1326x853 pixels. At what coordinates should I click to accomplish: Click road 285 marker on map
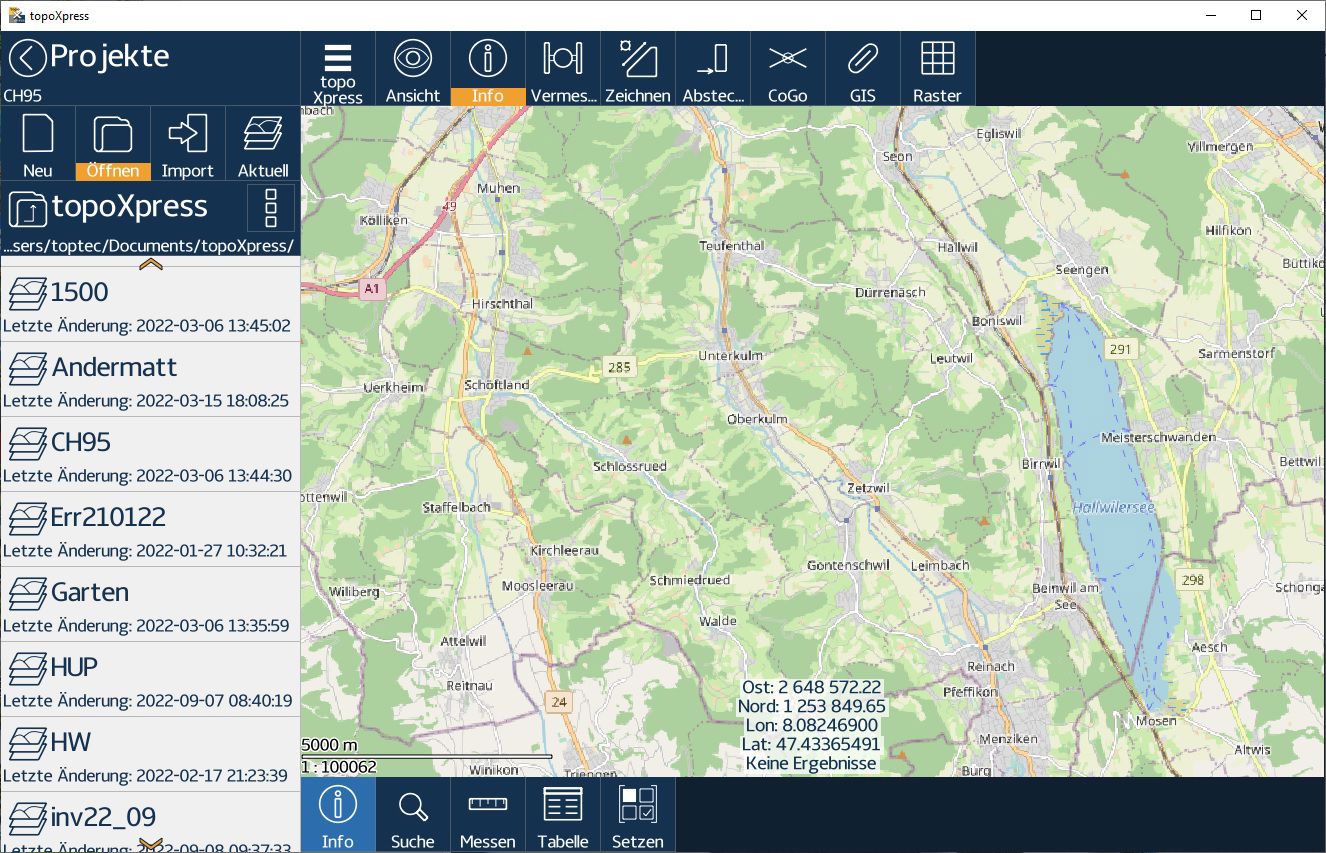coord(619,367)
